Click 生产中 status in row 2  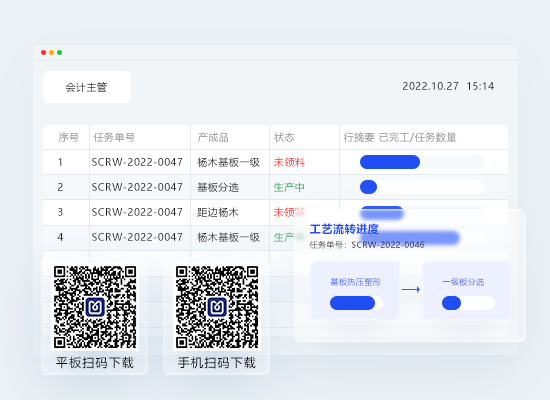point(289,187)
